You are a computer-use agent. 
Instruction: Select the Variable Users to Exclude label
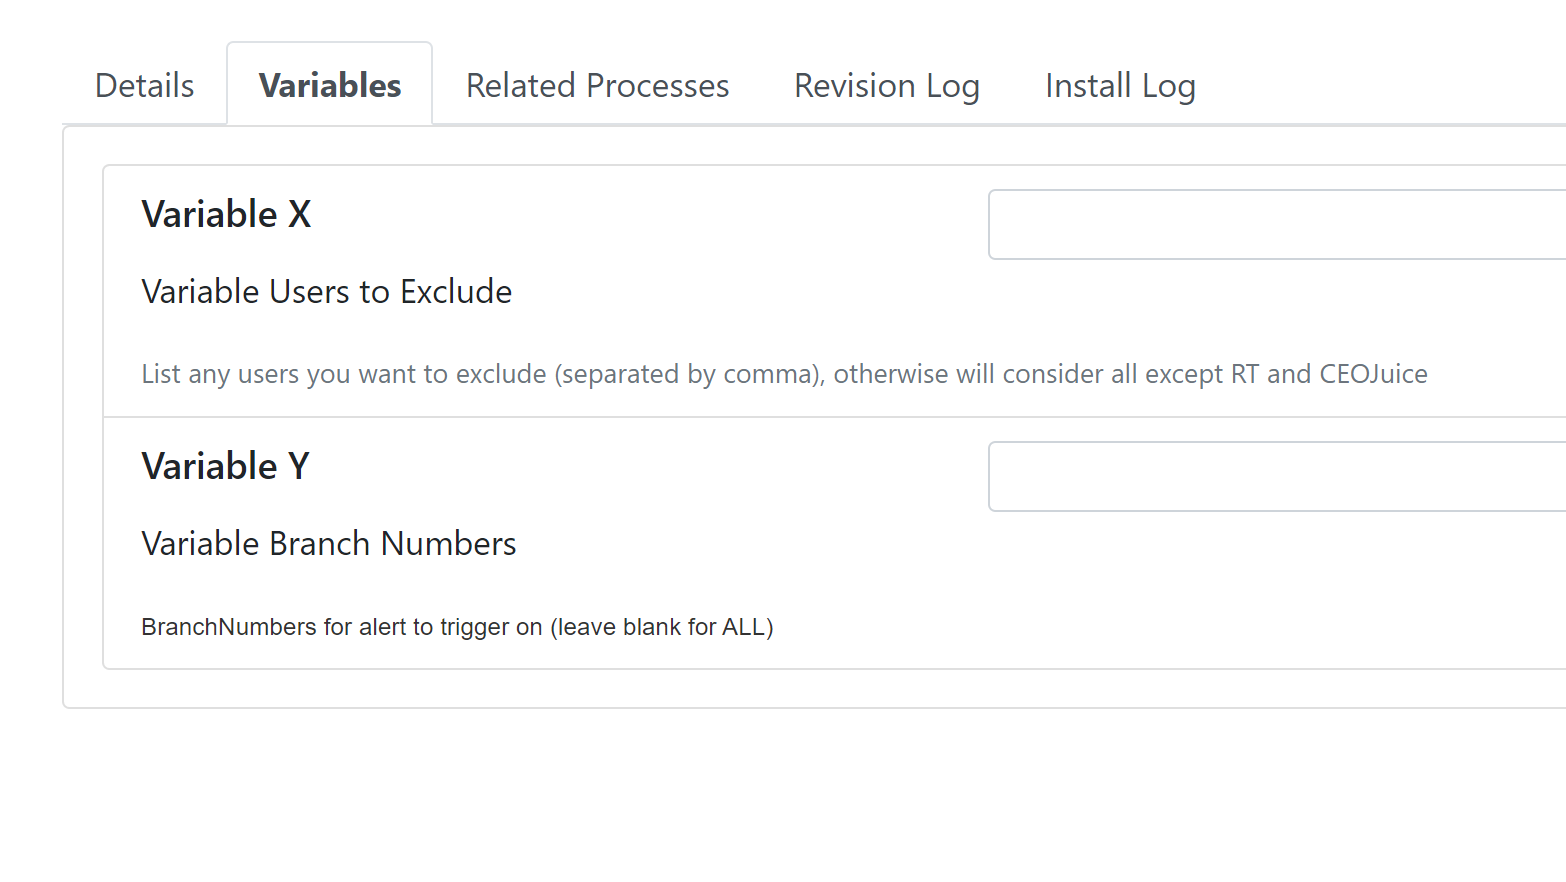pyautogui.click(x=327, y=292)
